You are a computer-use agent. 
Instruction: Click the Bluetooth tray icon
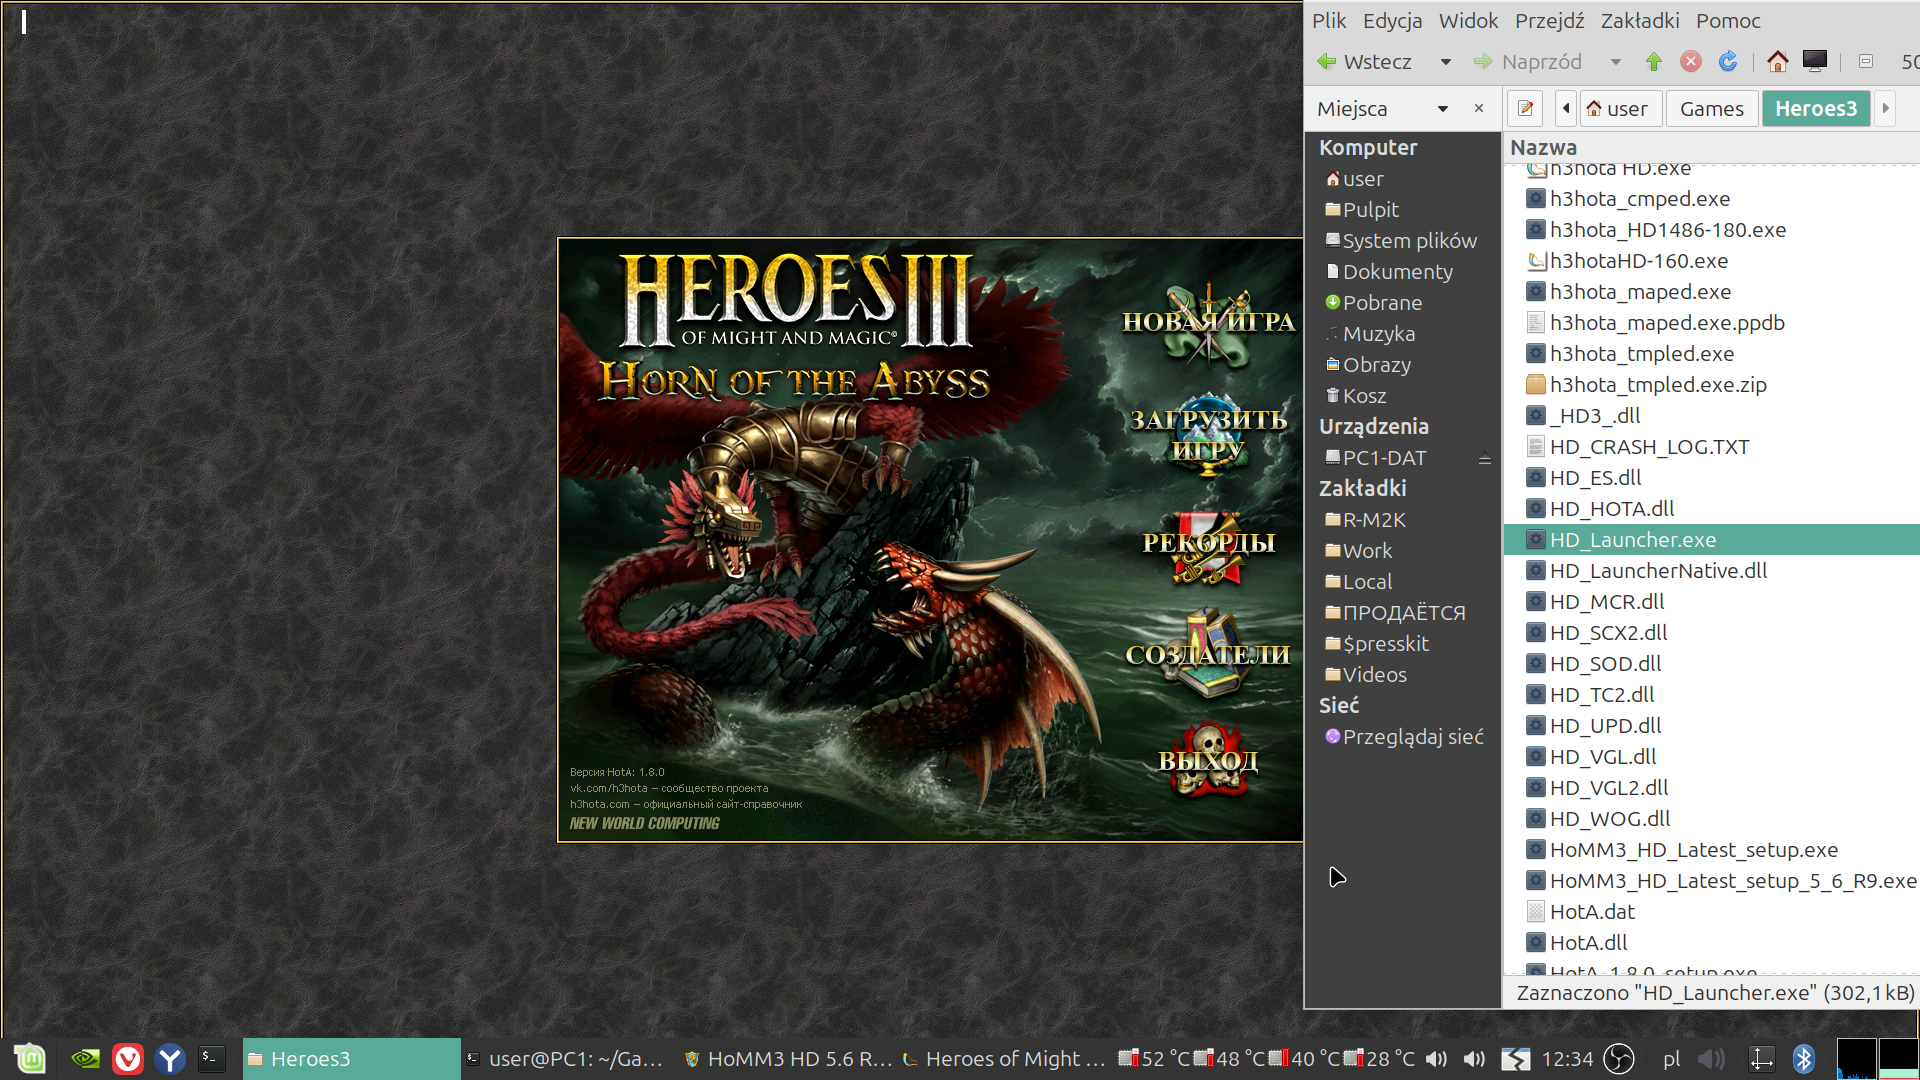1804,1058
